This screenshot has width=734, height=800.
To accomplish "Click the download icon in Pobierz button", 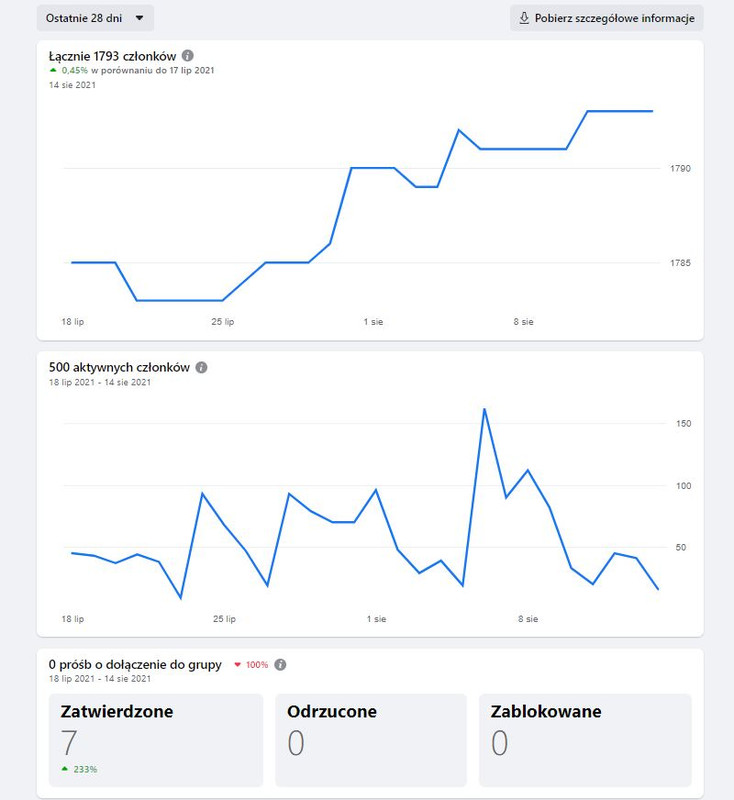I will [x=524, y=18].
